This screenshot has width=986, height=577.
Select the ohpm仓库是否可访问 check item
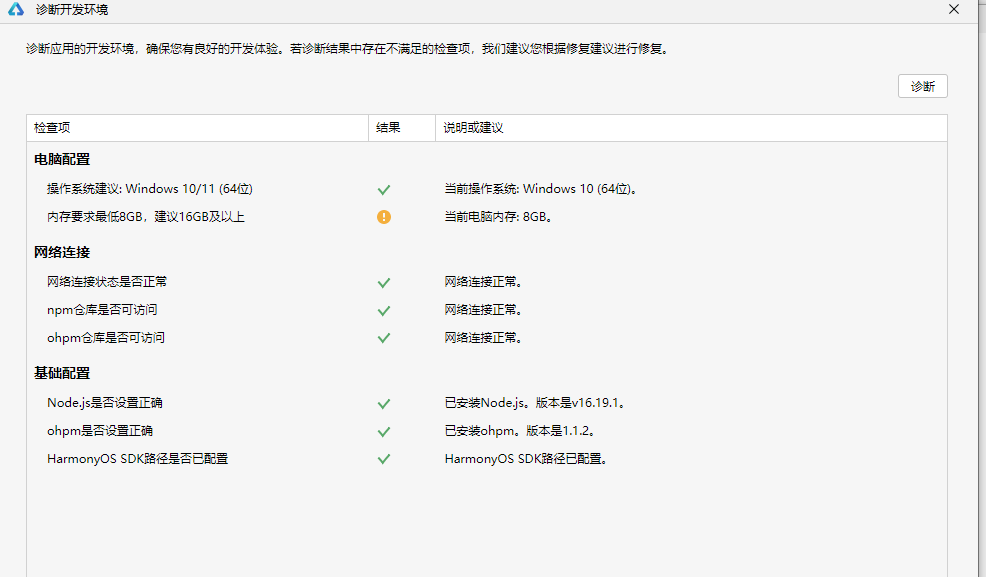pyautogui.click(x=106, y=338)
